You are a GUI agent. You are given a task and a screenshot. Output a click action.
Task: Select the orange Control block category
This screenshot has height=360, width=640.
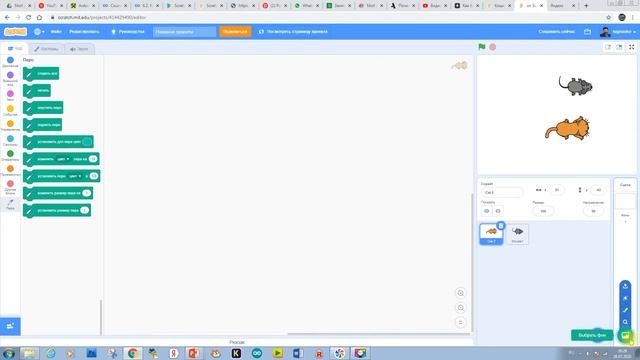(x=10, y=125)
